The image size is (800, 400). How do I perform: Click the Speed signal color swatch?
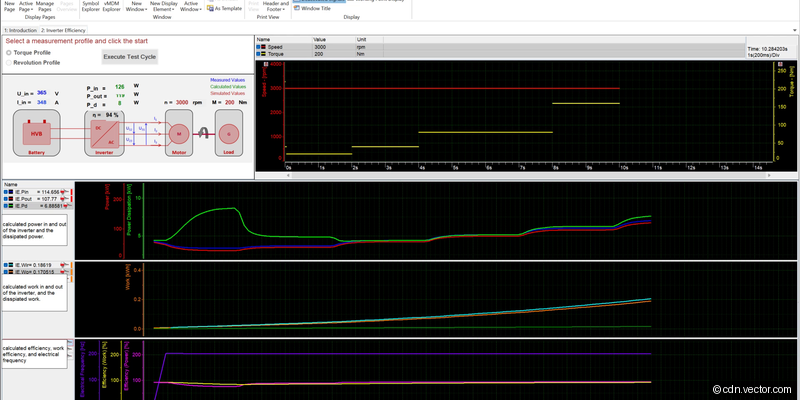click(263, 47)
